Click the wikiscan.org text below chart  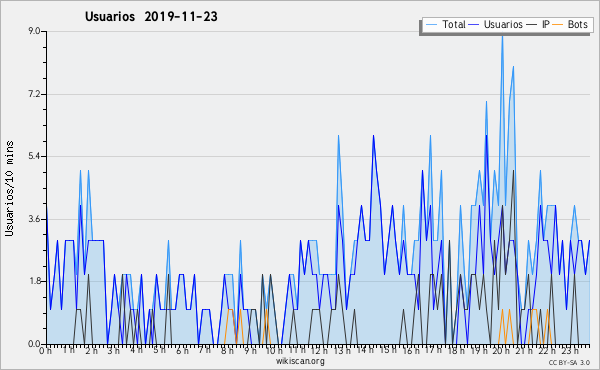(300, 361)
